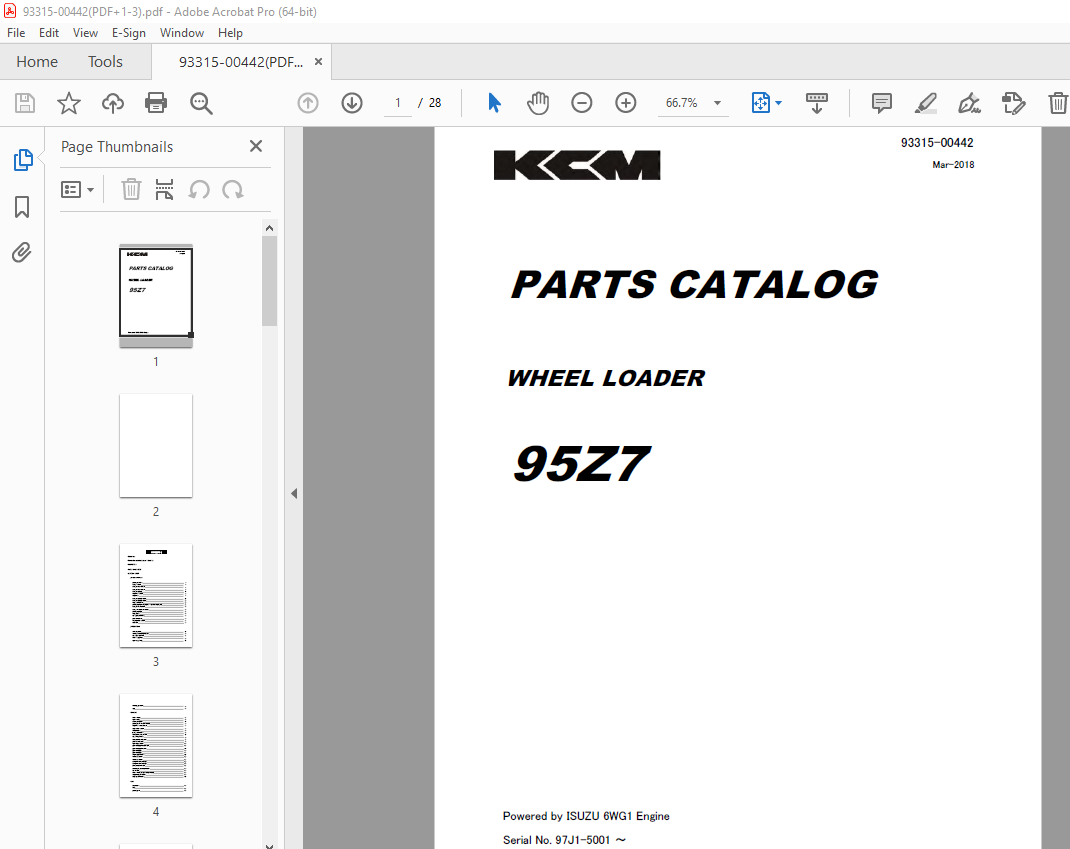
Task: Click the "WHEEL LOADER" text
Action: (x=606, y=378)
